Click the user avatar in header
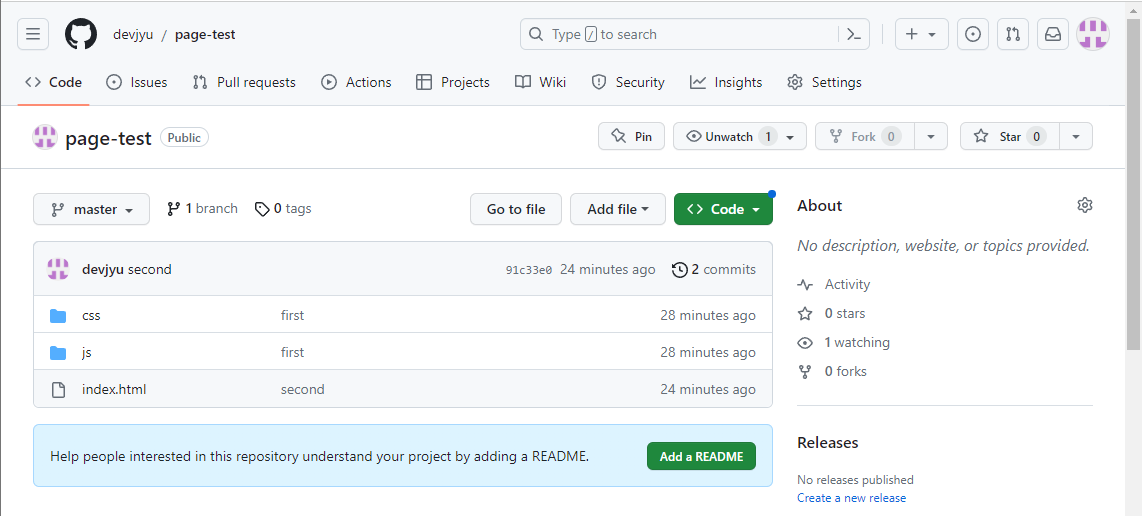Image resolution: width=1142 pixels, height=516 pixels. pos(1093,34)
